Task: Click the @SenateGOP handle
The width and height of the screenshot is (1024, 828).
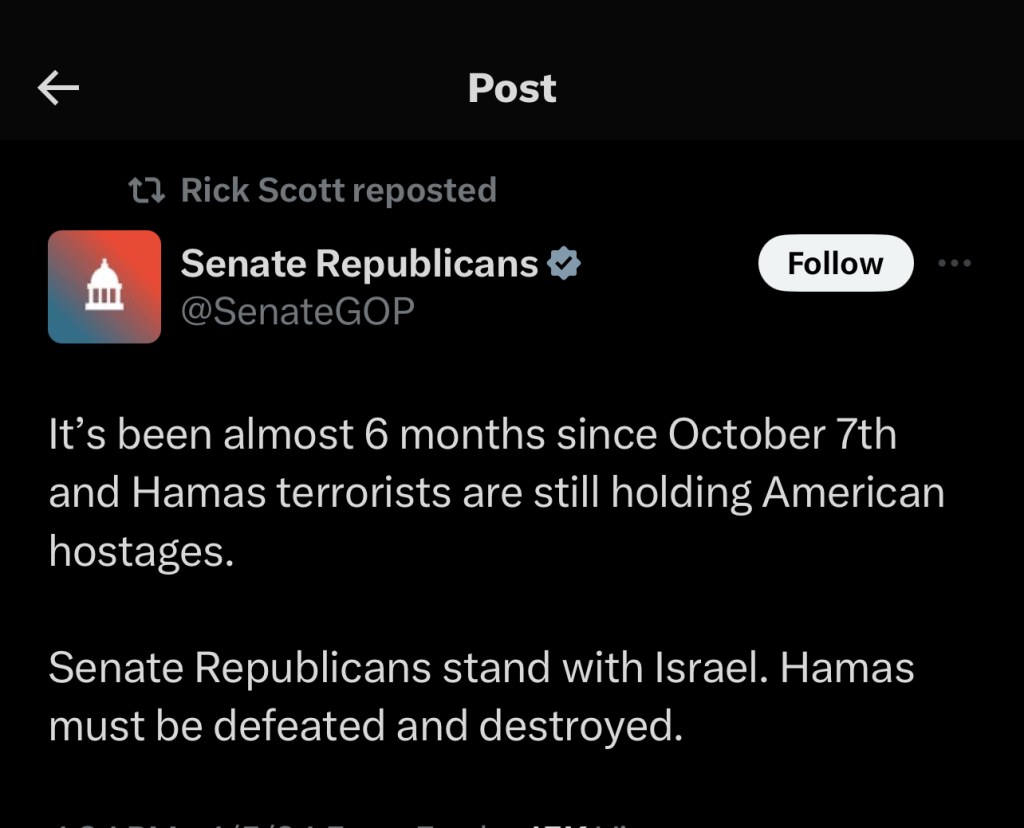Action: pos(297,312)
